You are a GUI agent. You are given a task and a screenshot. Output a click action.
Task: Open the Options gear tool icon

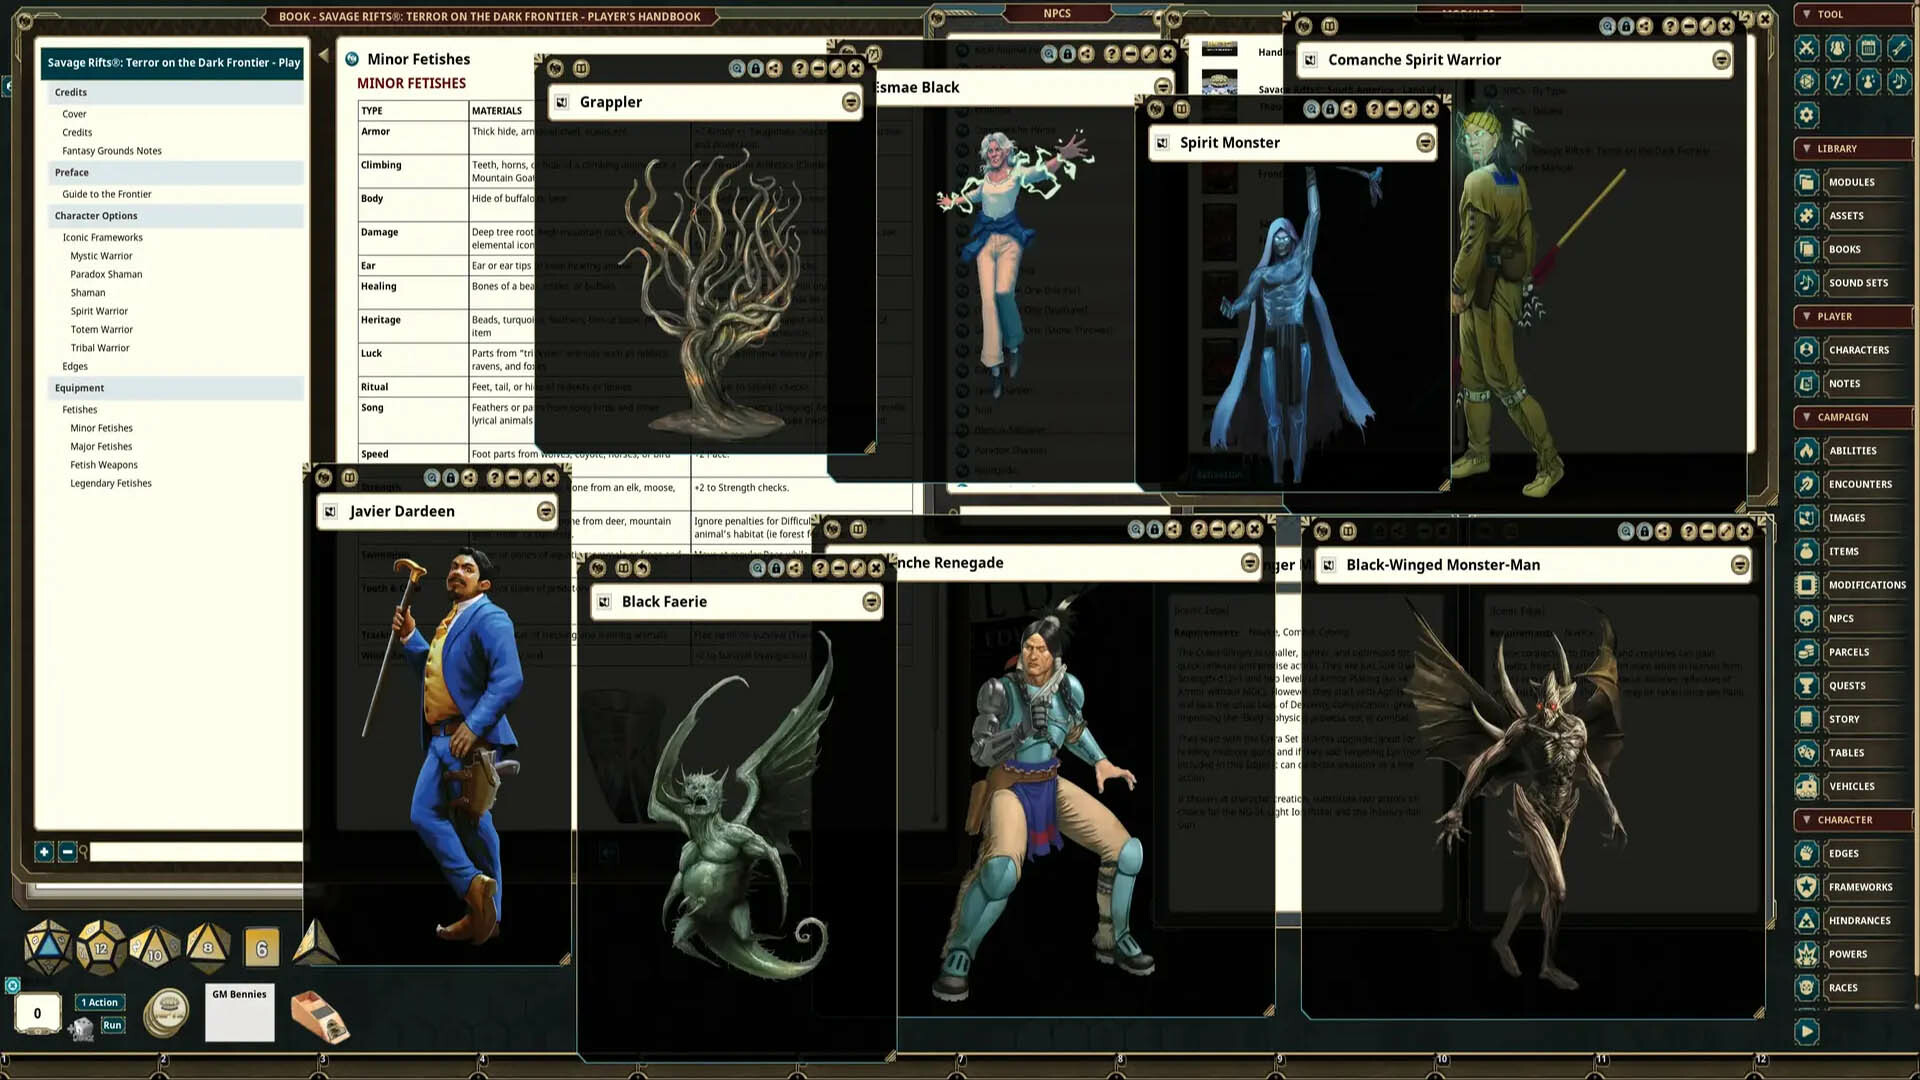(1806, 115)
